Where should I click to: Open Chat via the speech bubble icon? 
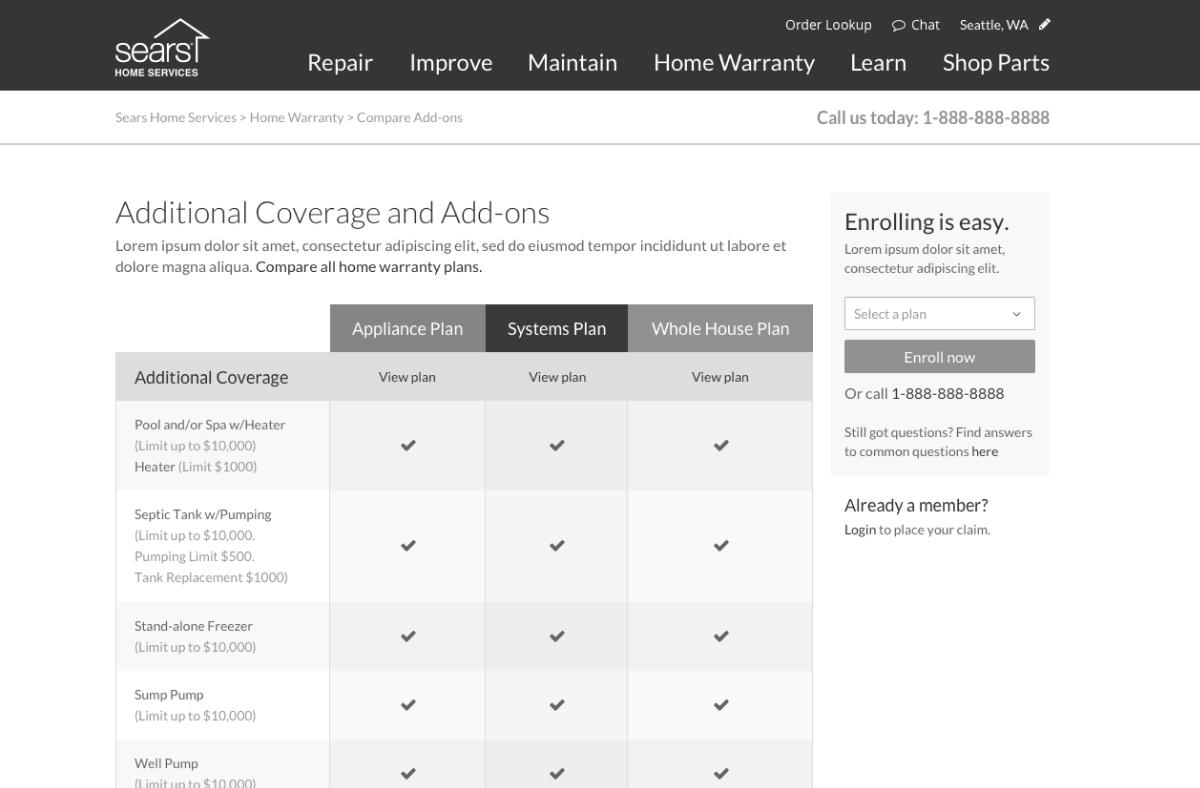pos(898,25)
